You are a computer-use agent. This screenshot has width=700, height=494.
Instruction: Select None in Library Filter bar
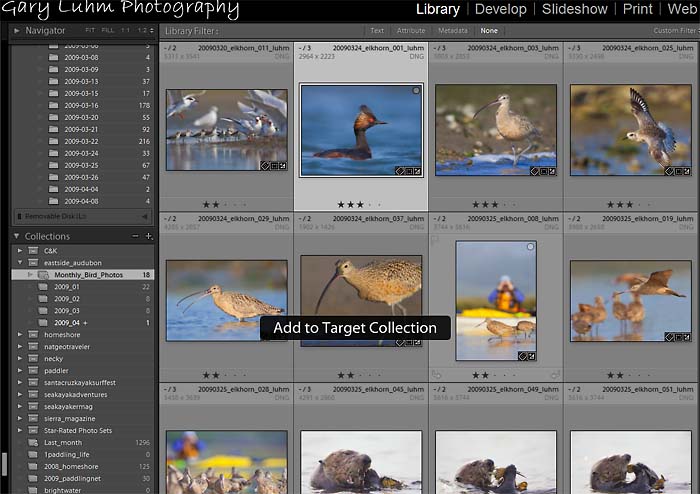489,31
